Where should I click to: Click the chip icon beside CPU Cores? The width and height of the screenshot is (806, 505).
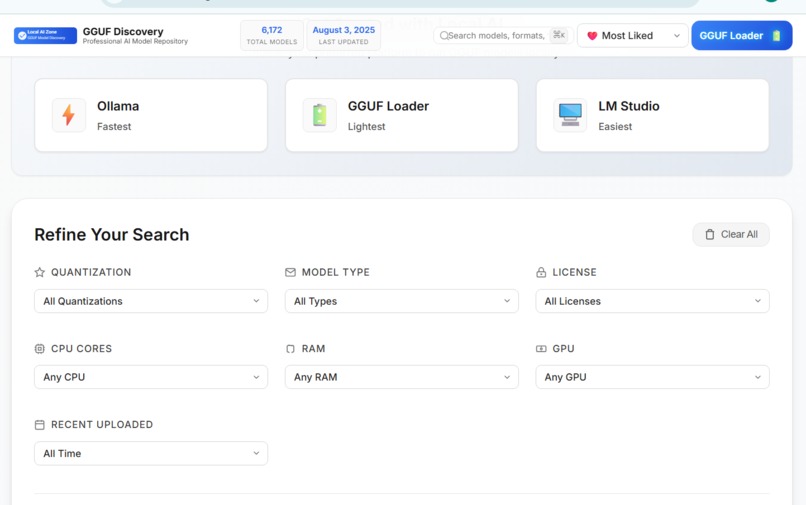click(40, 349)
